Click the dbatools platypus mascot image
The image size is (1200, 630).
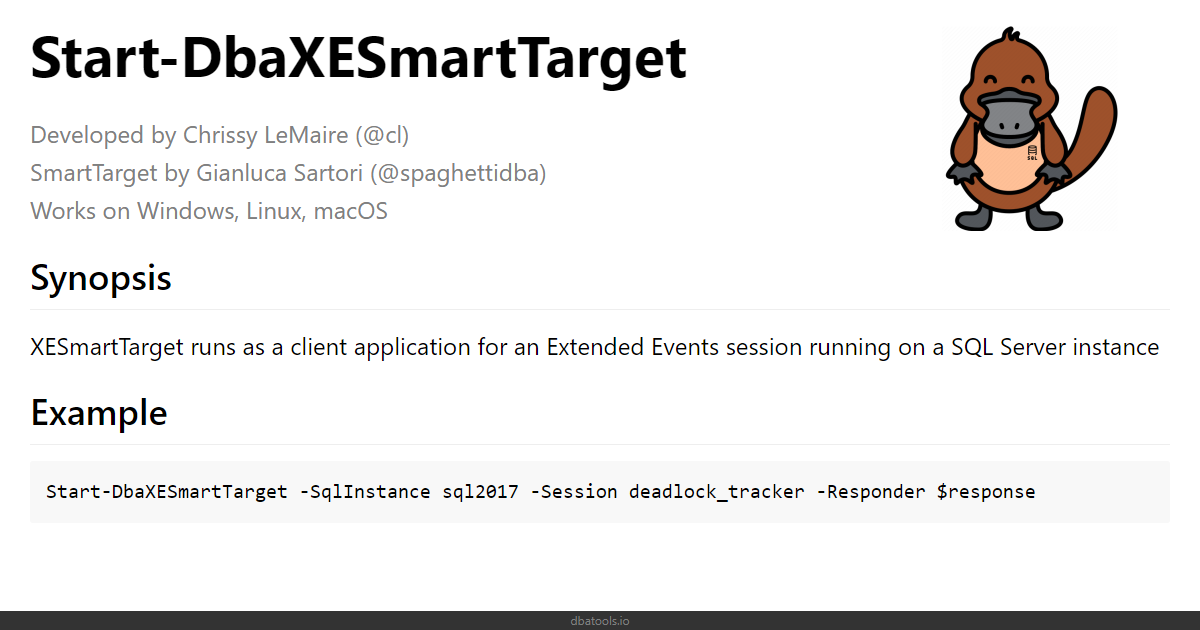[1030, 130]
